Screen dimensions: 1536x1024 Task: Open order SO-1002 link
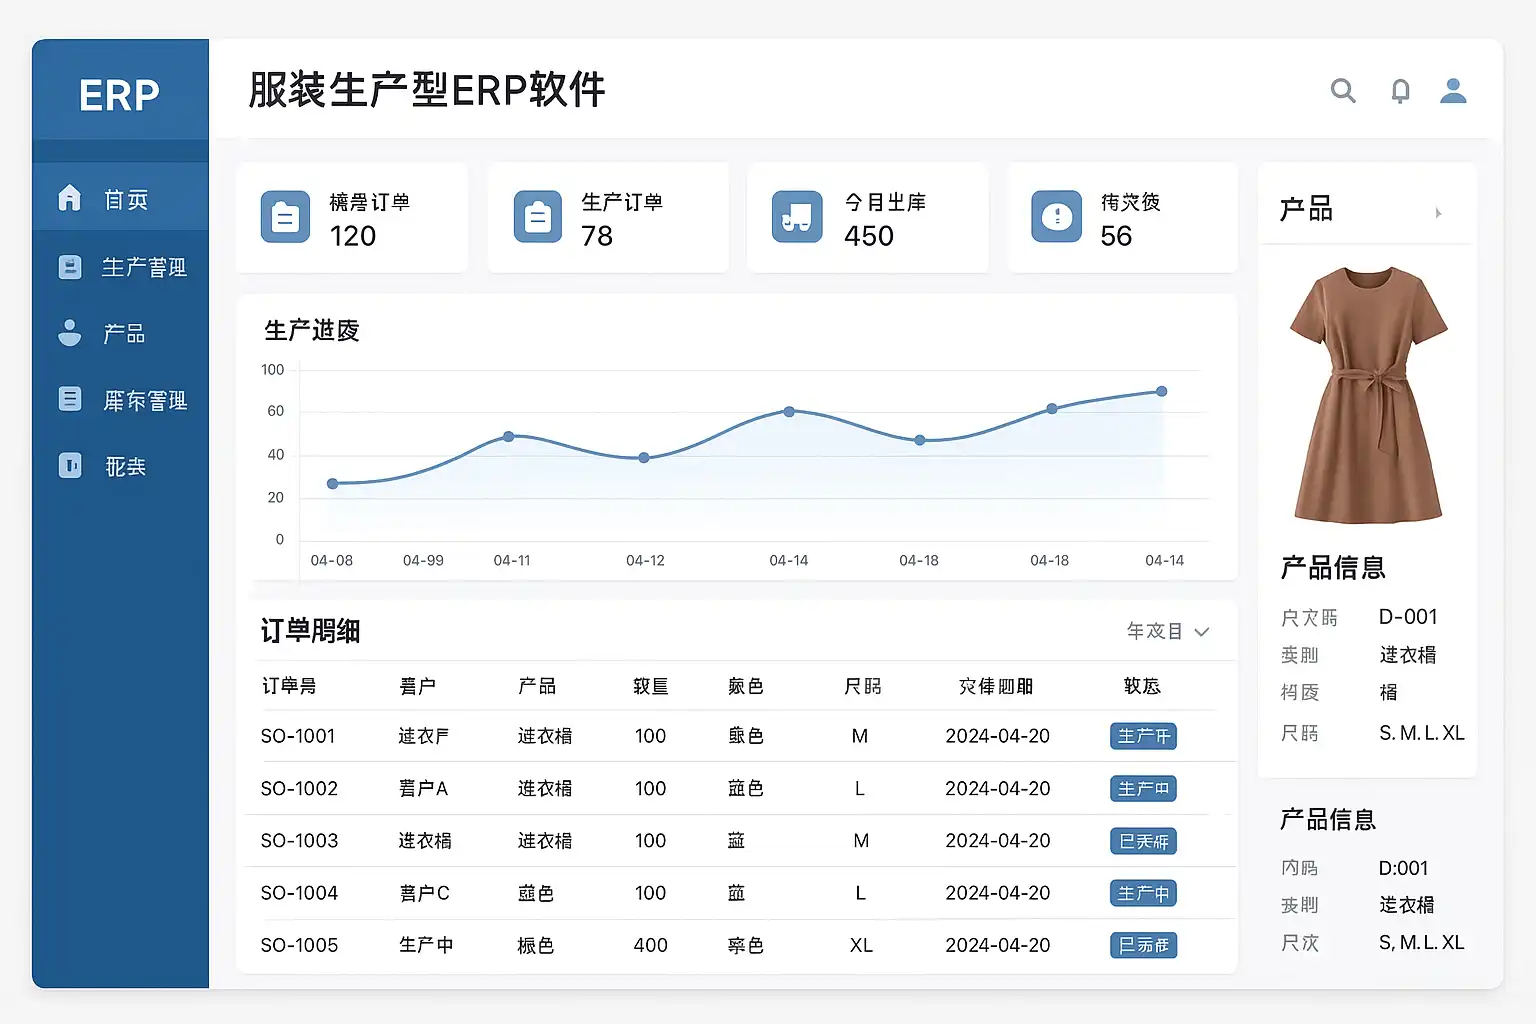pyautogui.click(x=299, y=789)
